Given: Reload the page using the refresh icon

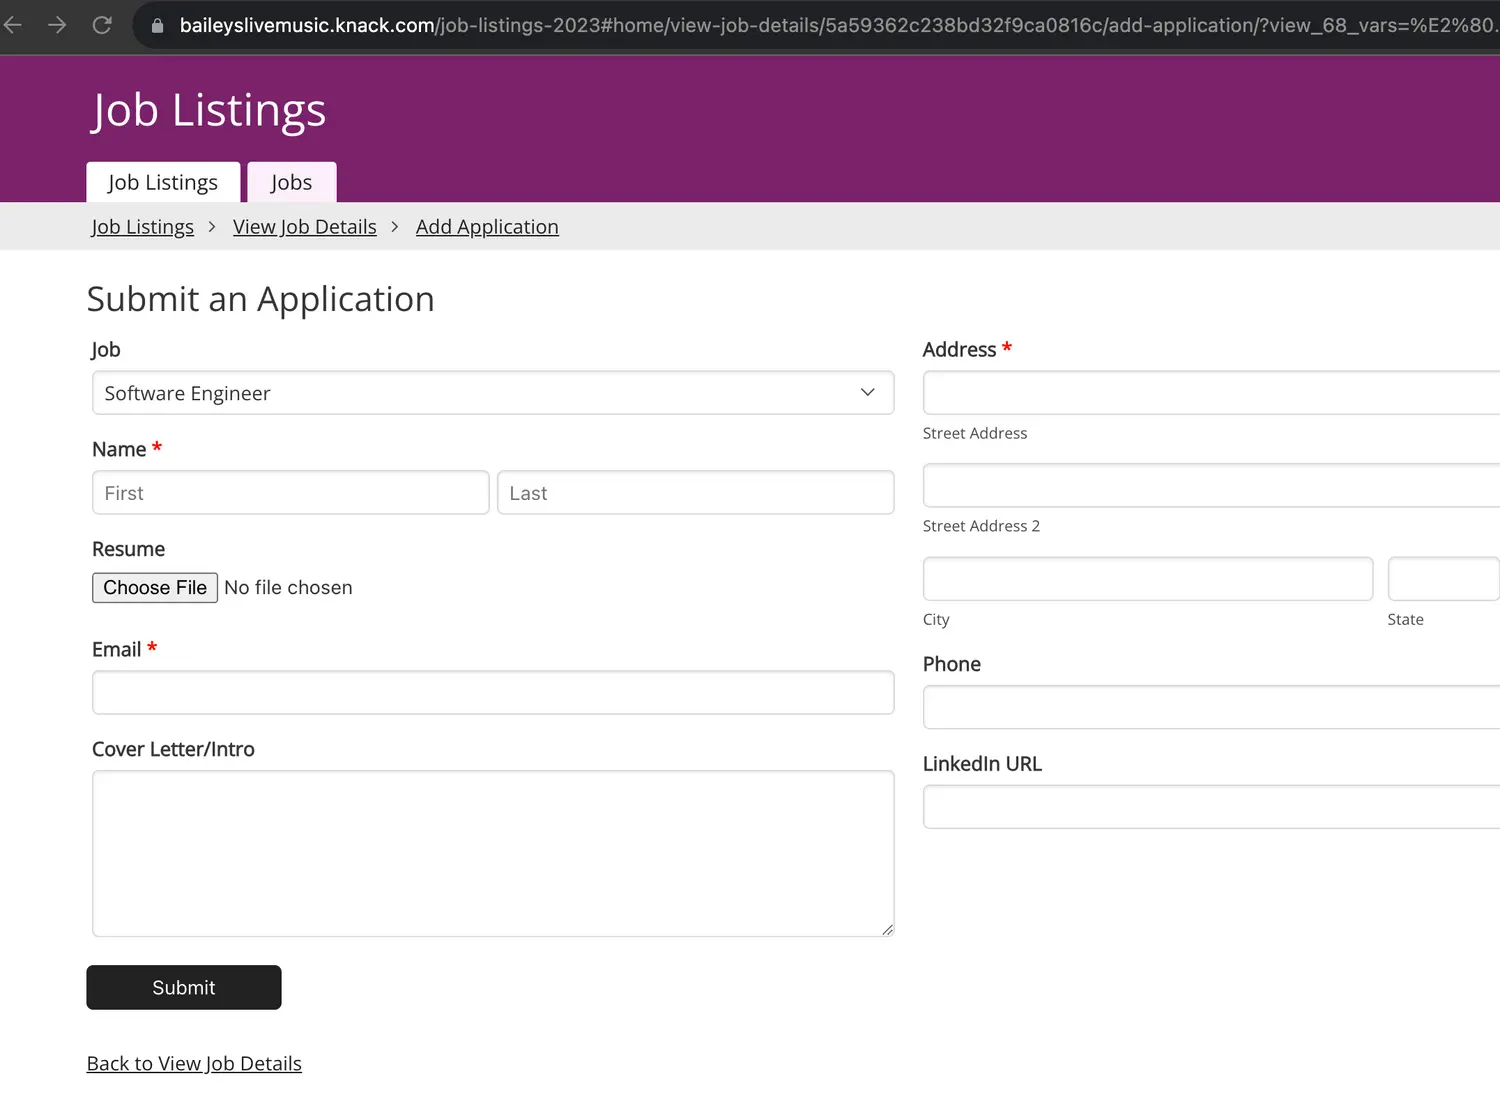Looking at the screenshot, I should click(x=102, y=25).
